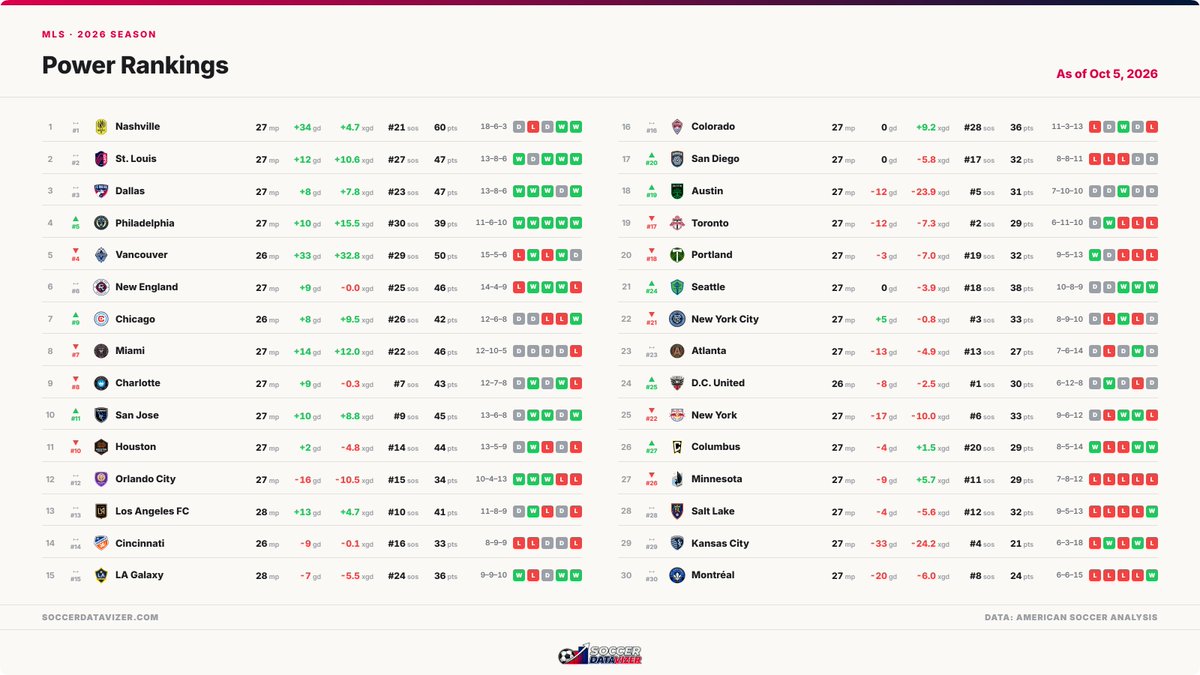1200x675 pixels.
Task: Click the Nashville team name
Action: click(138, 127)
